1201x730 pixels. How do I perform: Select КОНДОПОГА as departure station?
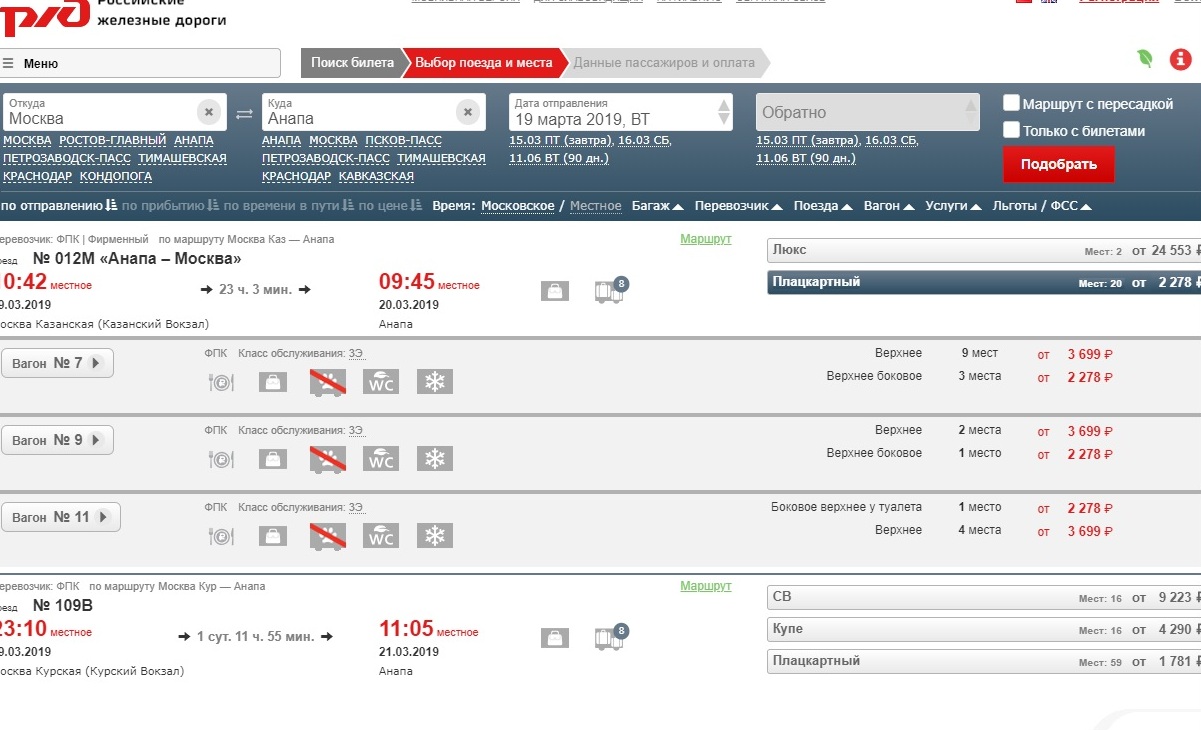116,176
